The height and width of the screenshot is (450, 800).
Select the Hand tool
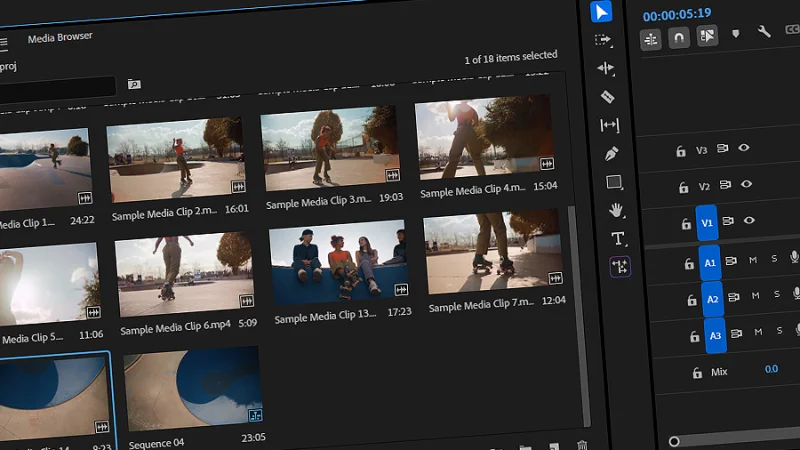[616, 210]
